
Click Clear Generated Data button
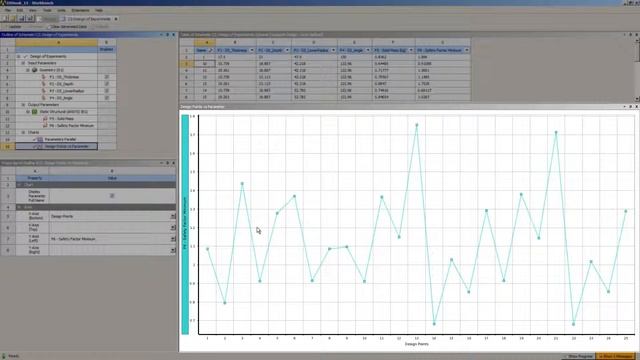pyautogui.click(x=67, y=27)
